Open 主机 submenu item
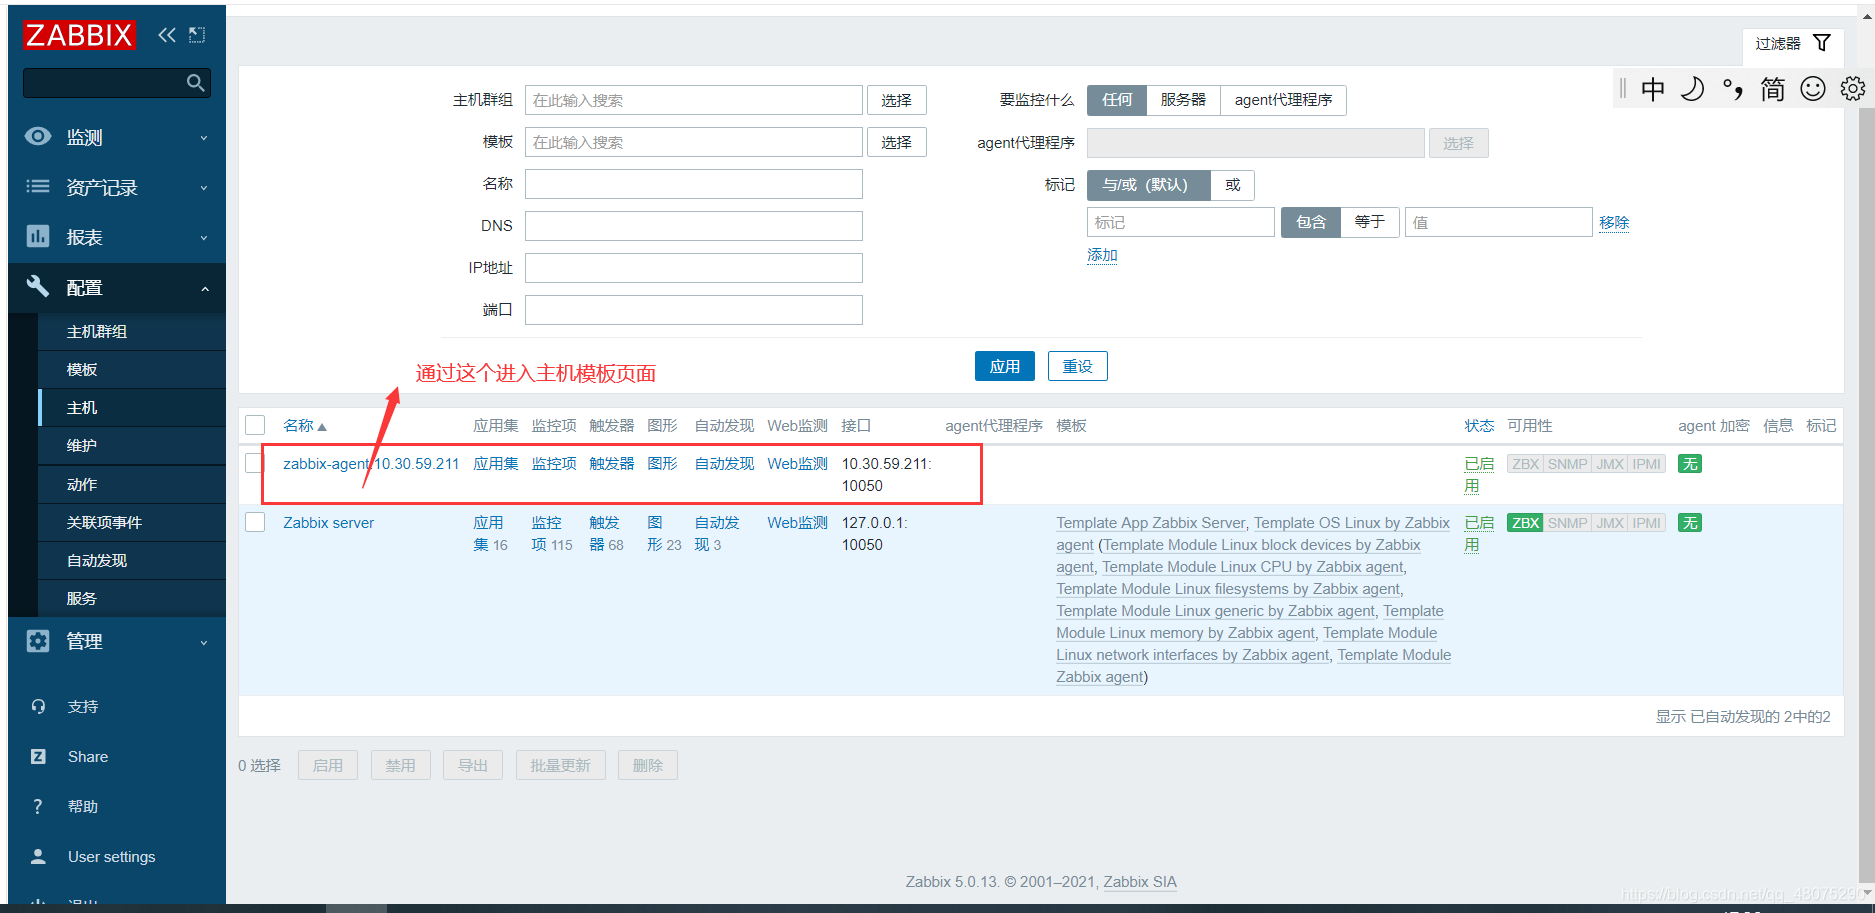The width and height of the screenshot is (1875, 913). pos(132,407)
